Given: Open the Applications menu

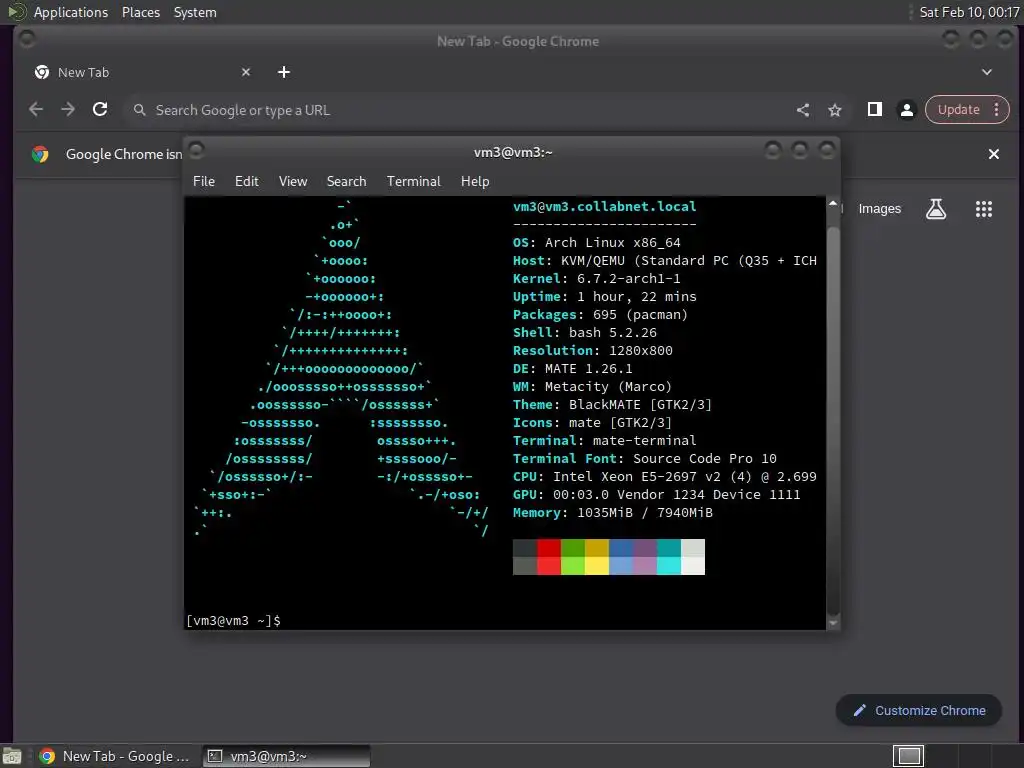Looking at the screenshot, I should coord(71,12).
